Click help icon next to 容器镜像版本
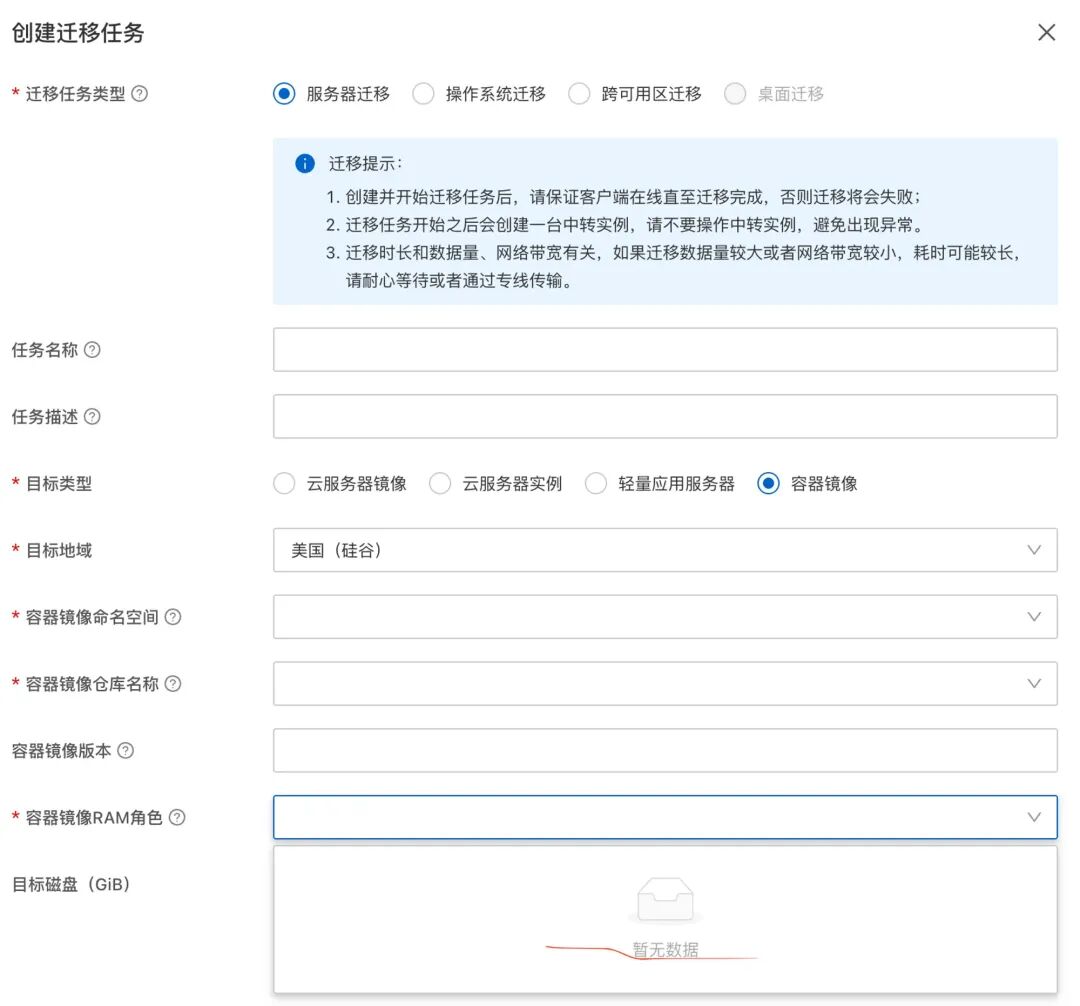 click(125, 751)
